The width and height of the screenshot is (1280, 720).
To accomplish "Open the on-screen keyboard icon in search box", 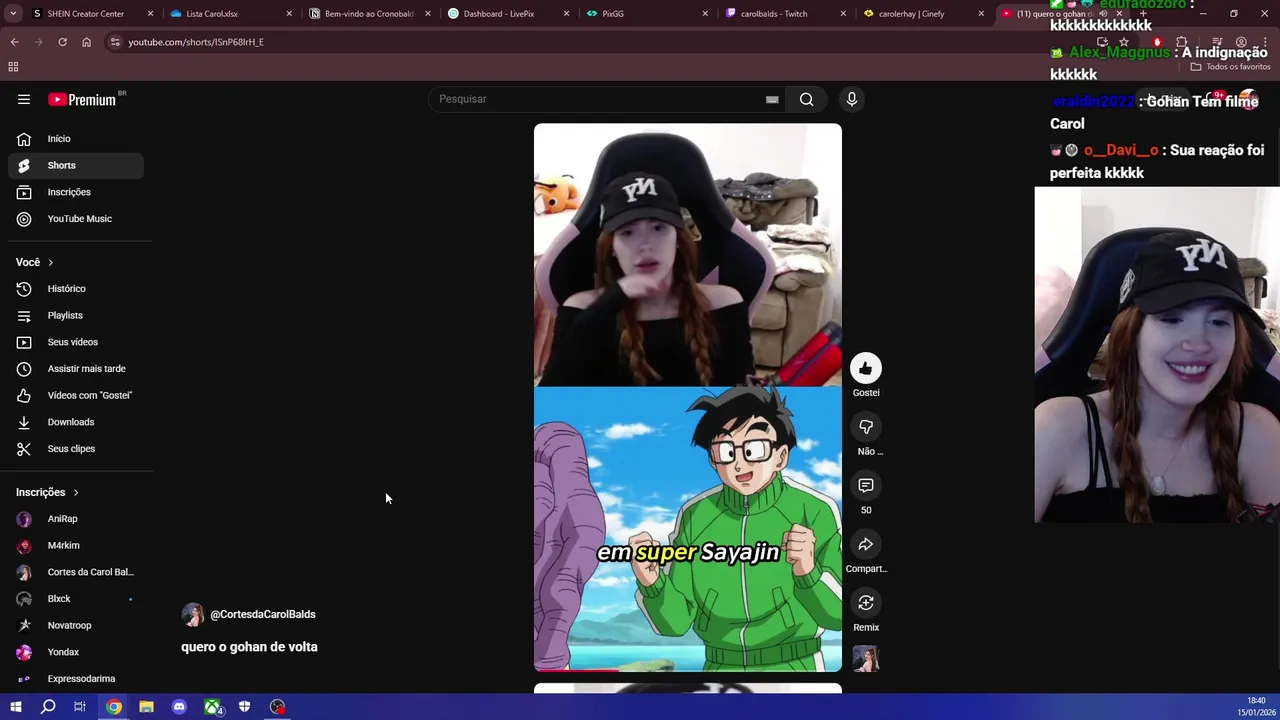I will [772, 99].
